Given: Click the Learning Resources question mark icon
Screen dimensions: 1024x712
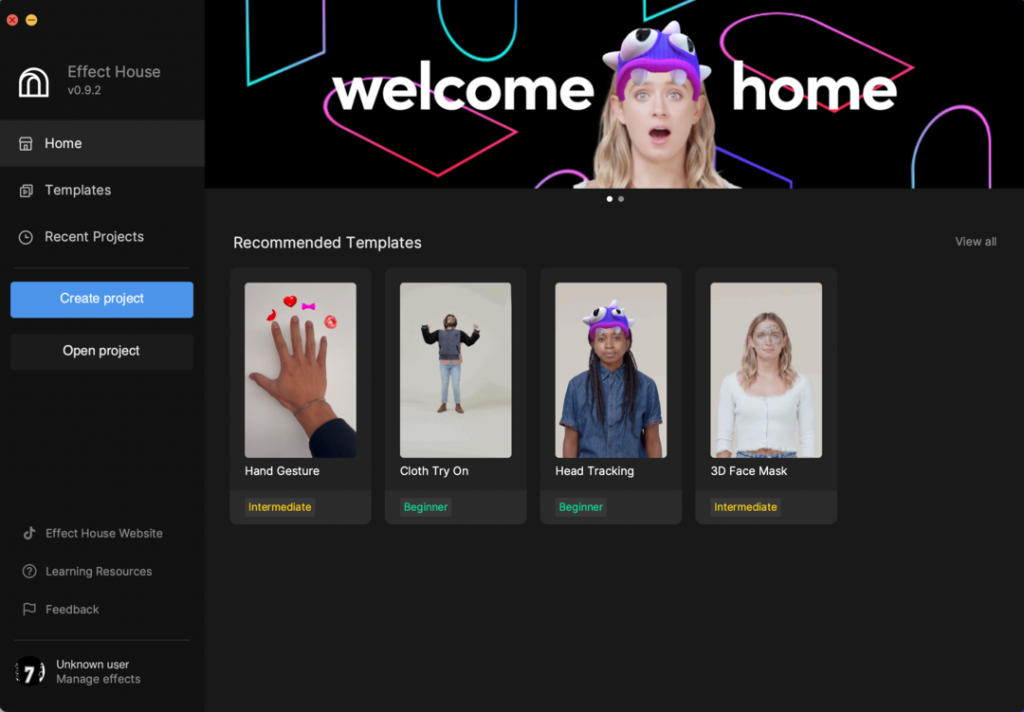Looking at the screenshot, I should pyautogui.click(x=29, y=571).
